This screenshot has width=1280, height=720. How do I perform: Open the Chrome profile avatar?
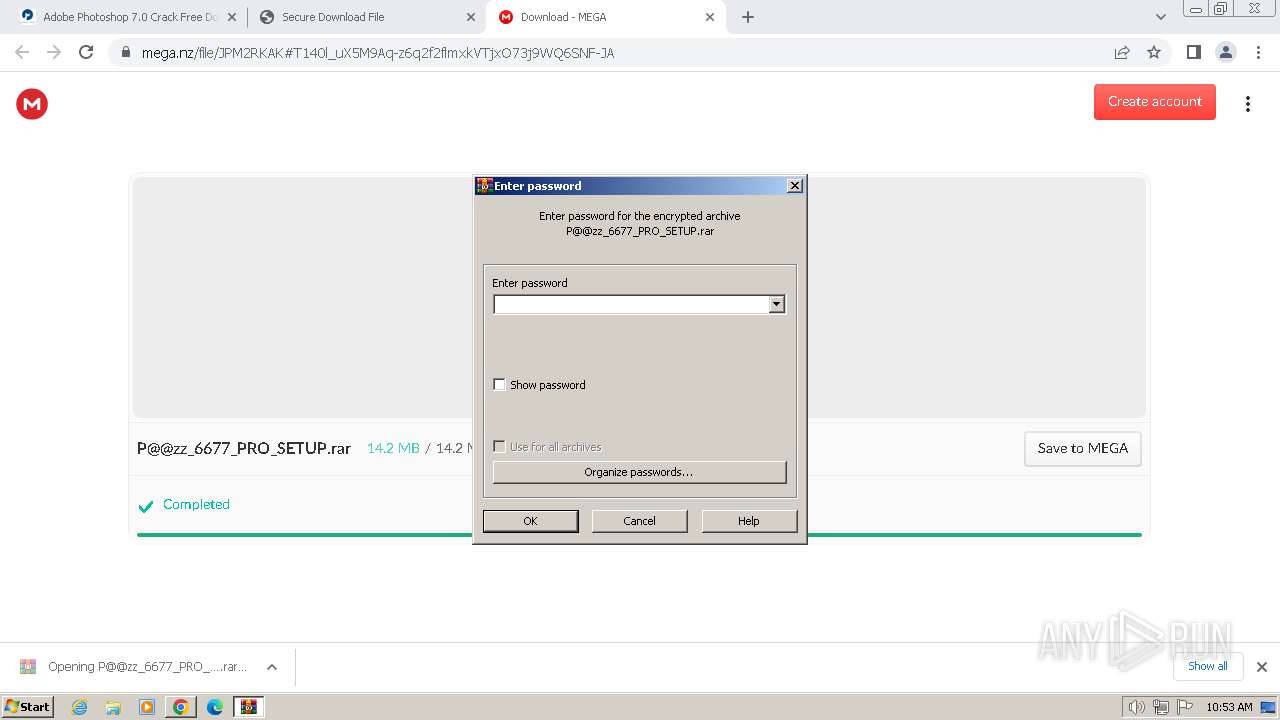pyautogui.click(x=1225, y=52)
